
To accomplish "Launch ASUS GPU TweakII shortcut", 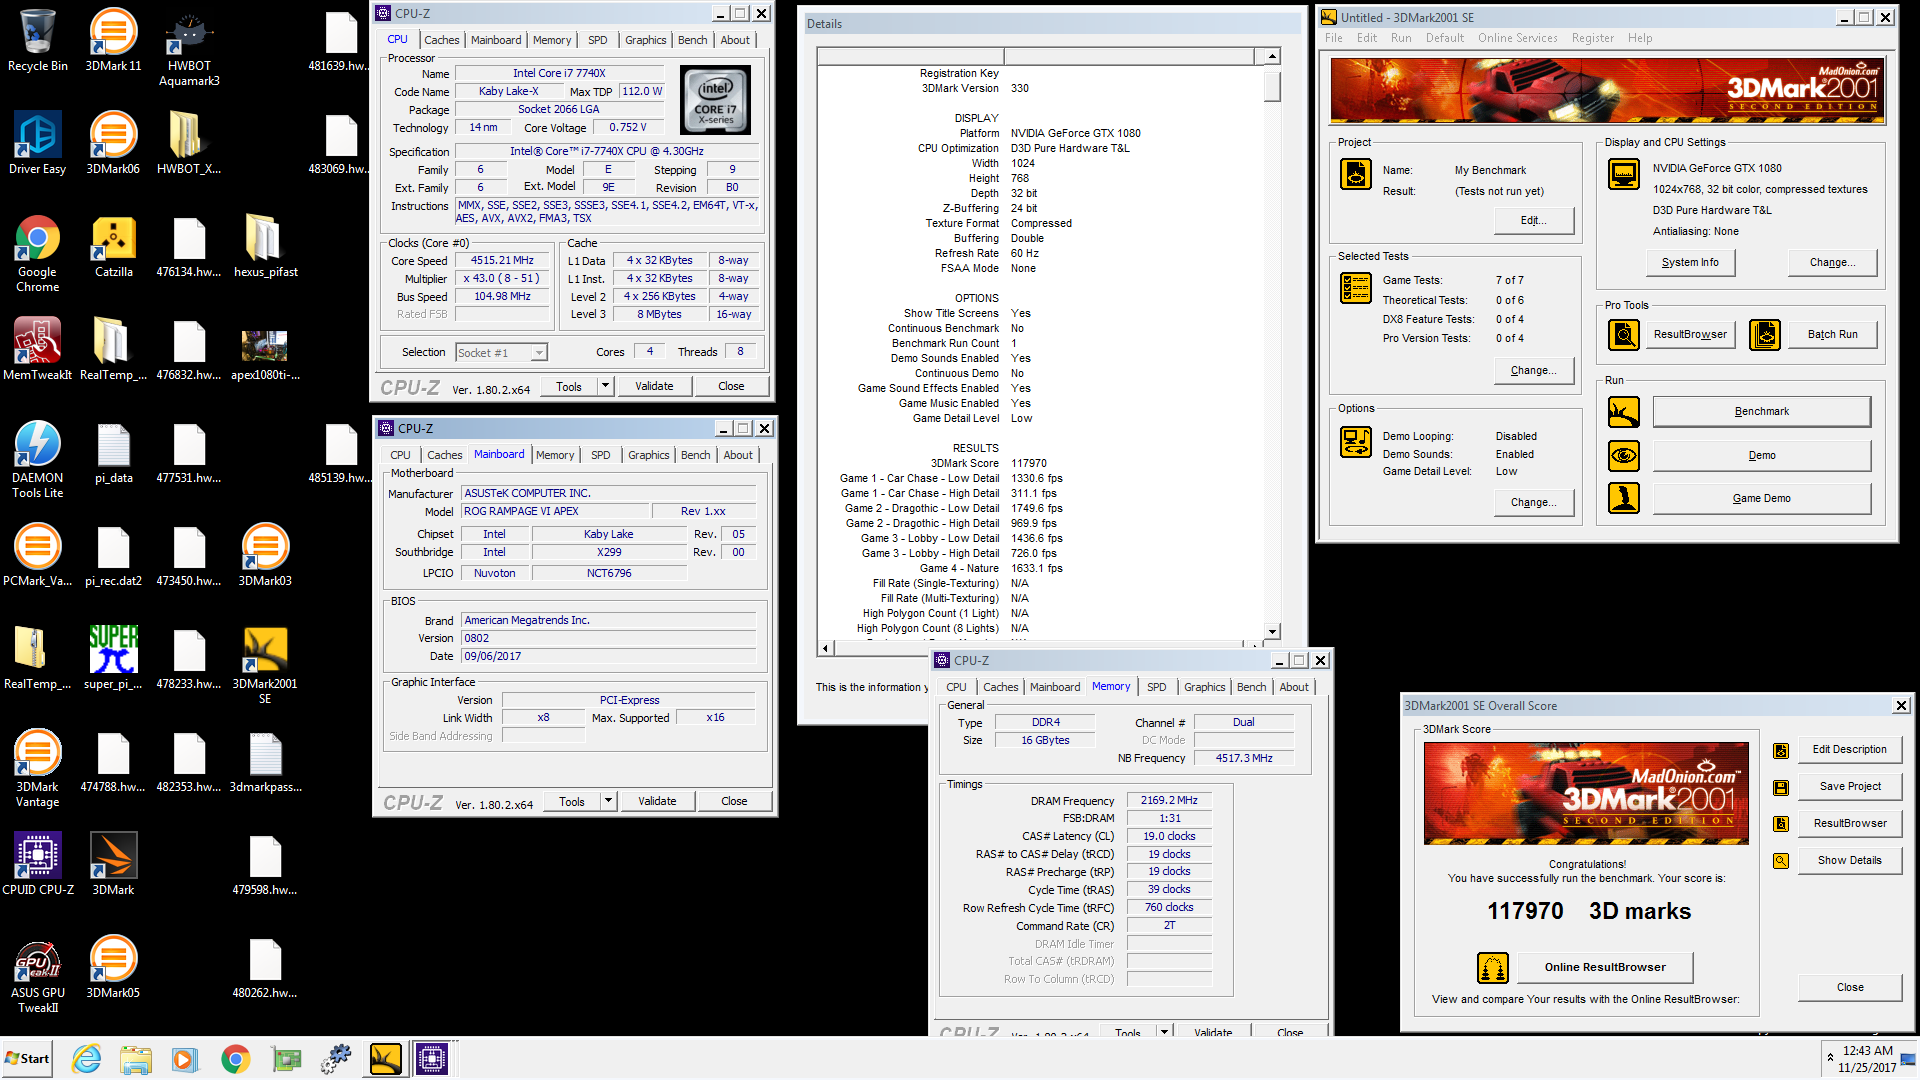I will click(37, 974).
